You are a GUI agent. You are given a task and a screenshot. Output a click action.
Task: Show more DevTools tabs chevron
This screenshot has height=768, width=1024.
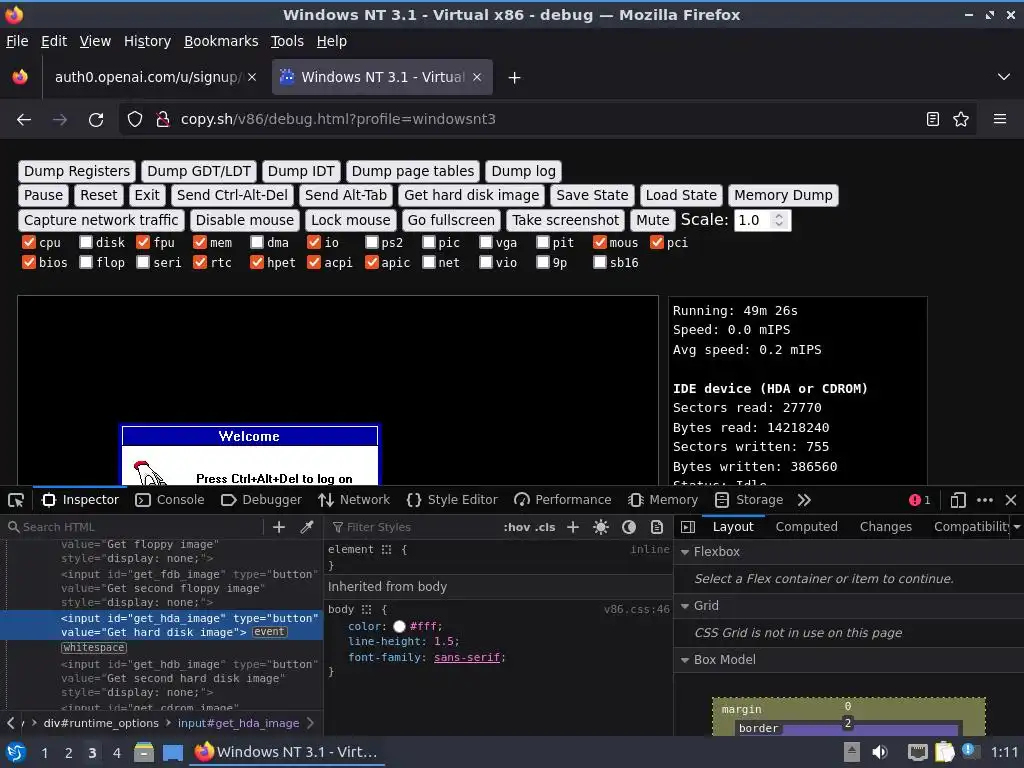pyautogui.click(x=804, y=500)
